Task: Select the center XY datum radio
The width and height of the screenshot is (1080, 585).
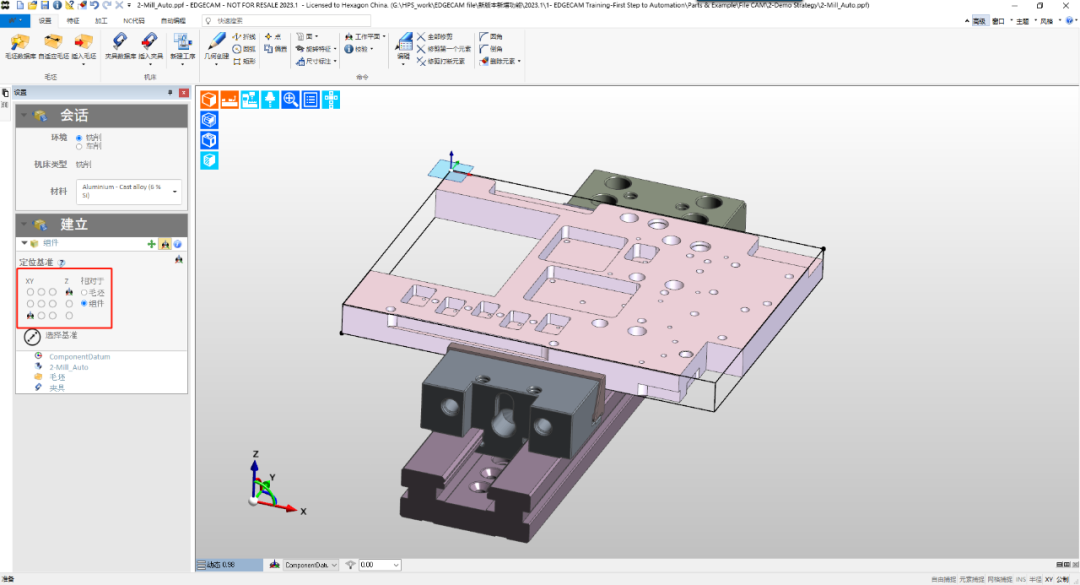Action: (41, 304)
